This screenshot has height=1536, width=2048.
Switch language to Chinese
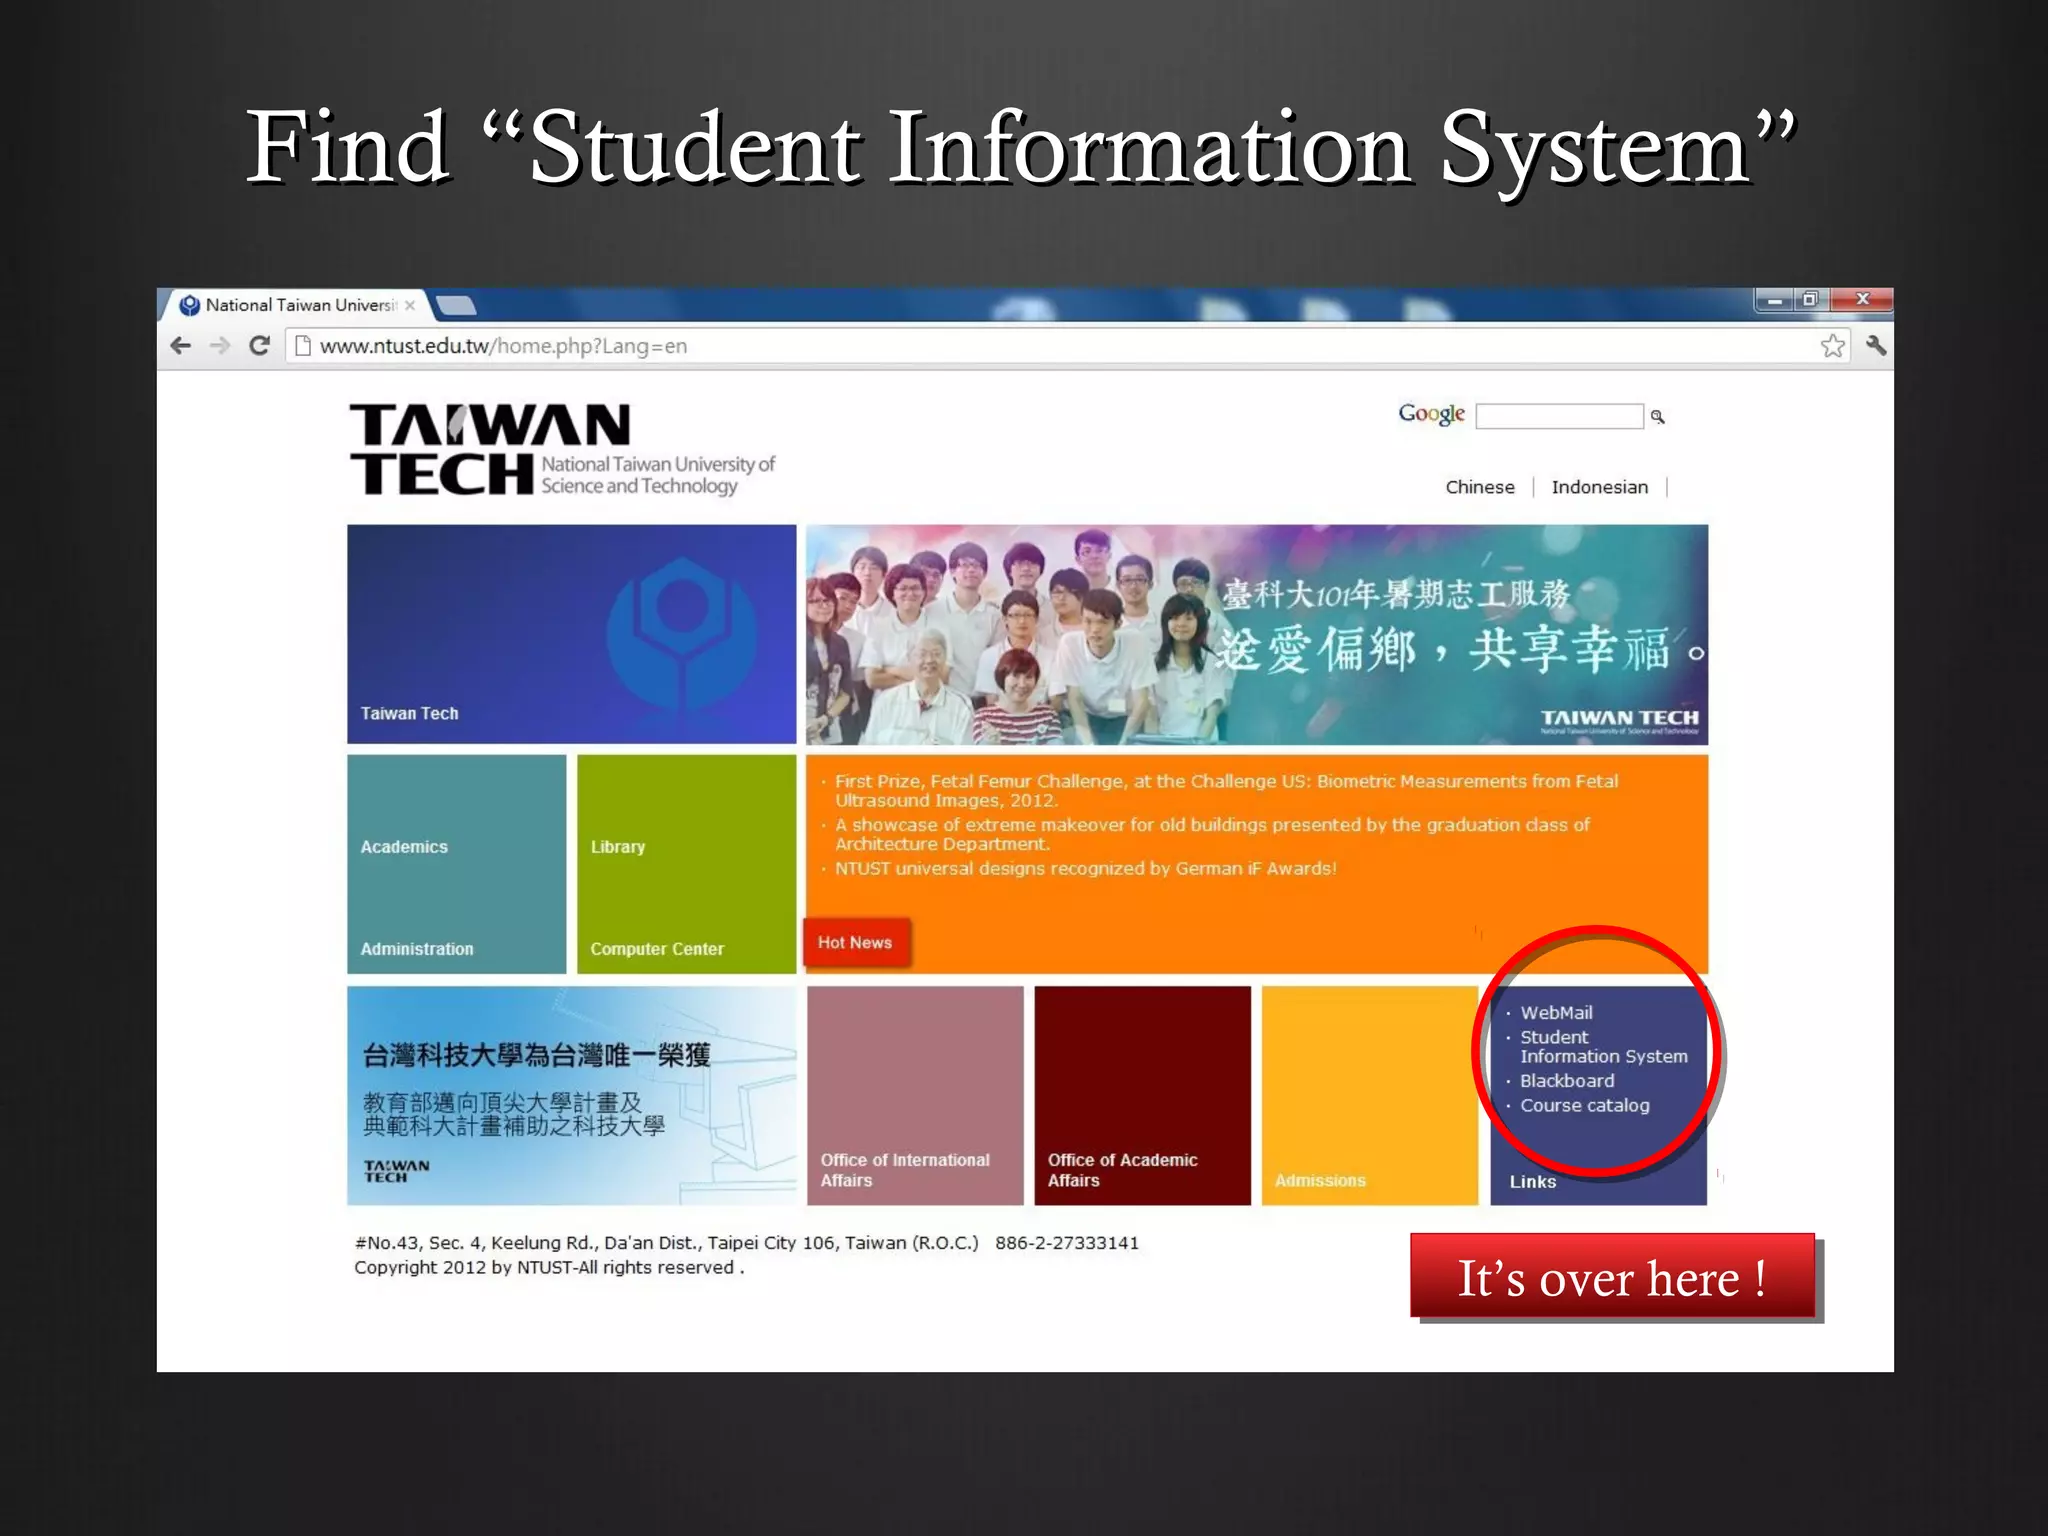(x=1479, y=487)
